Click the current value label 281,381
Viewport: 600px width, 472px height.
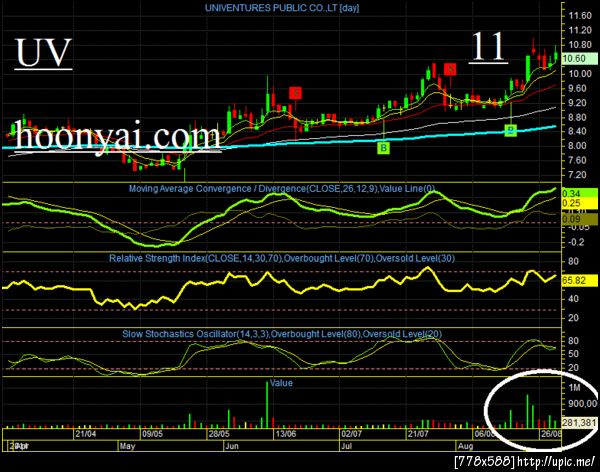coord(579,423)
